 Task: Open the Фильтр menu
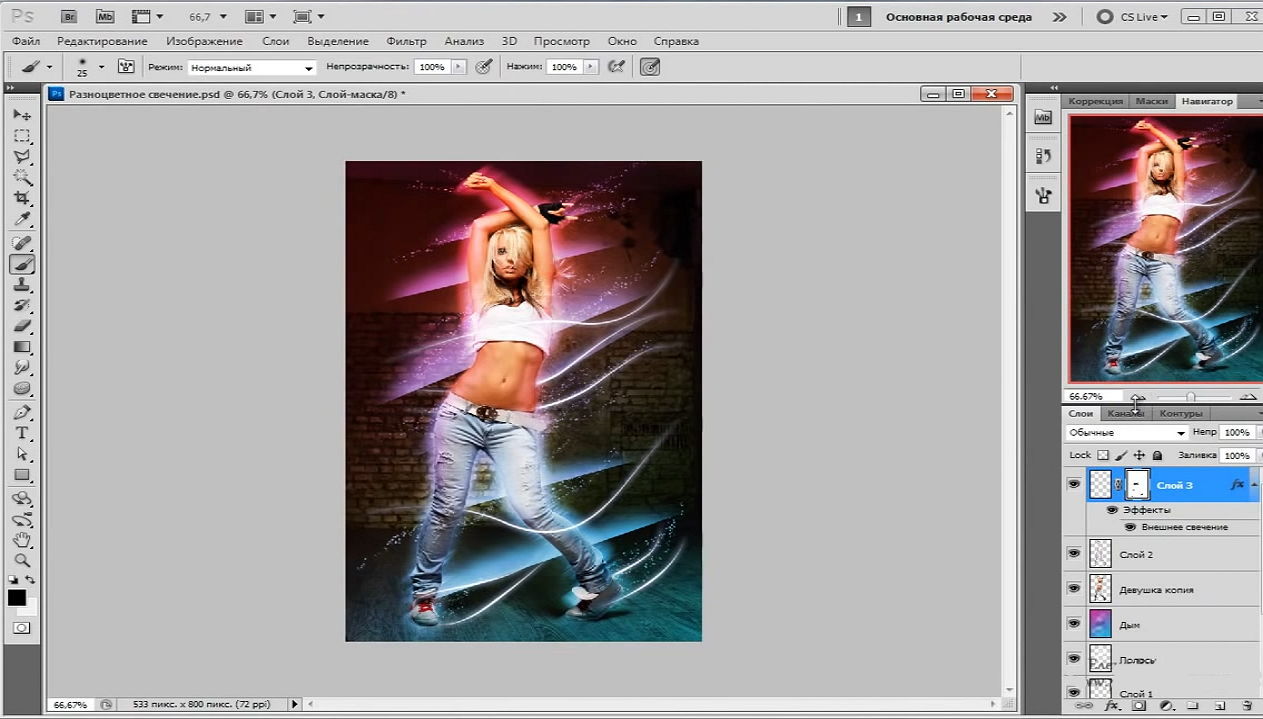pos(406,41)
